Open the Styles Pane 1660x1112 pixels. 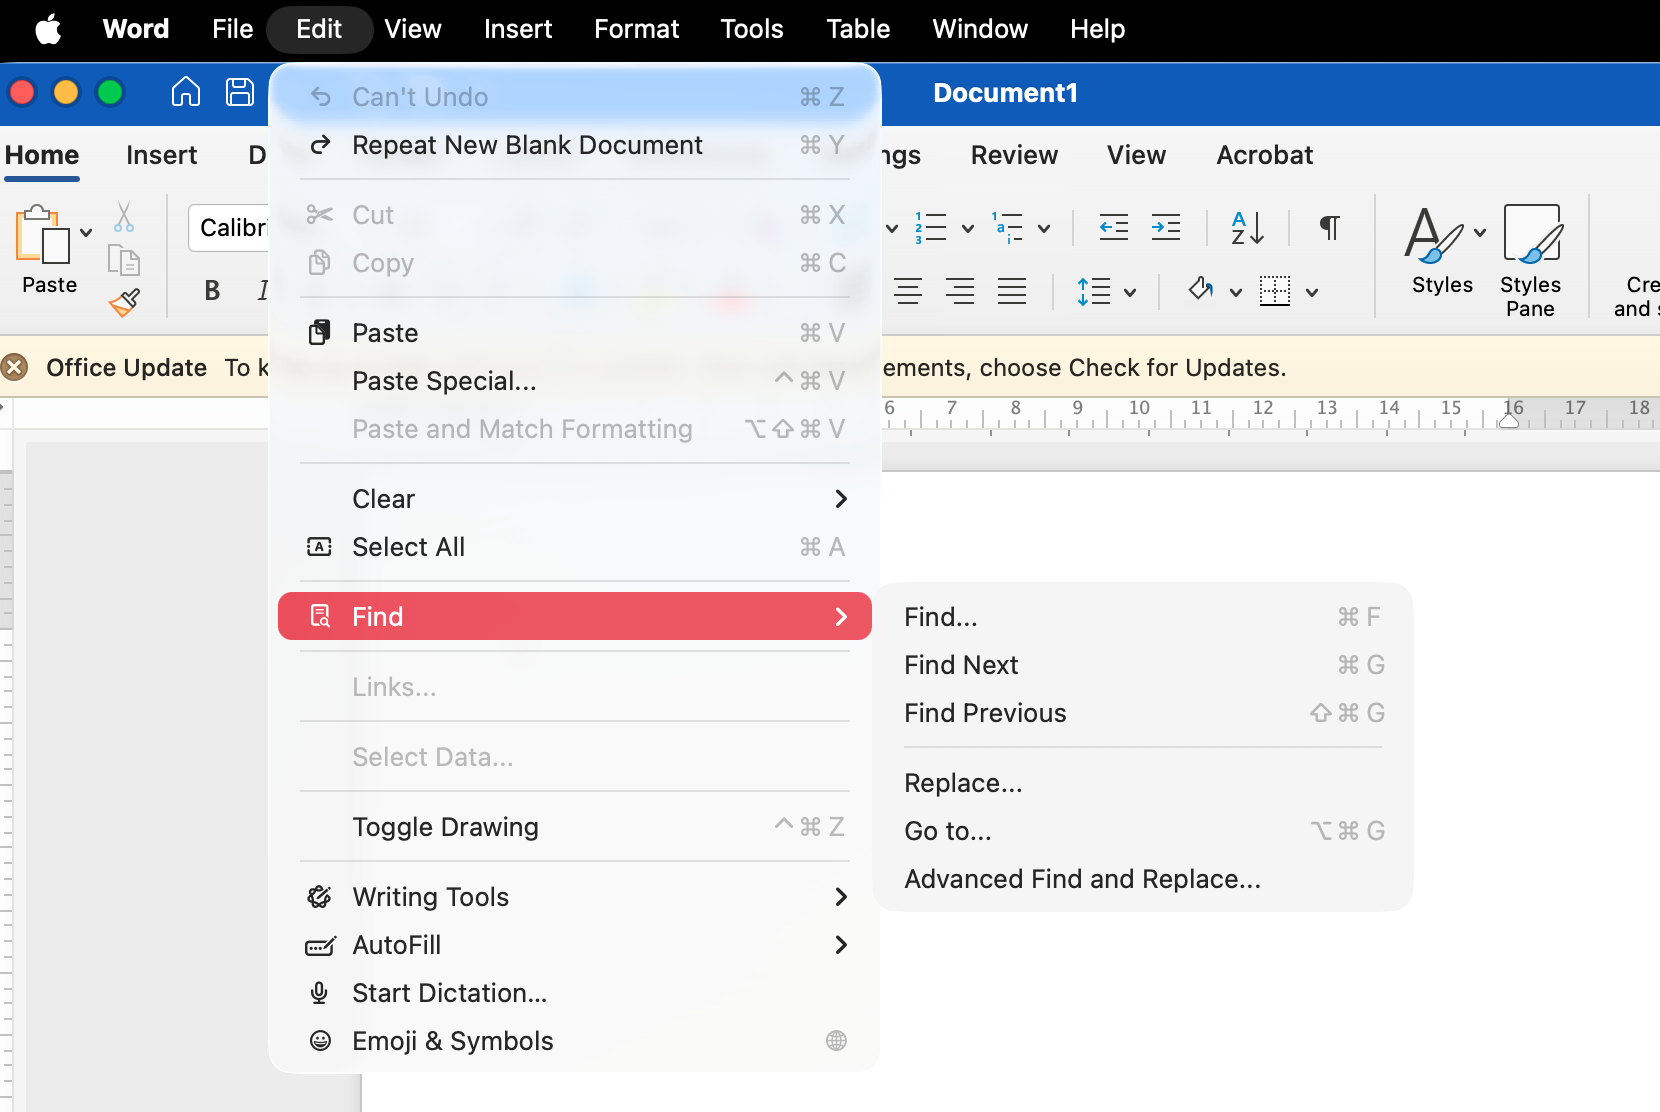coord(1530,258)
